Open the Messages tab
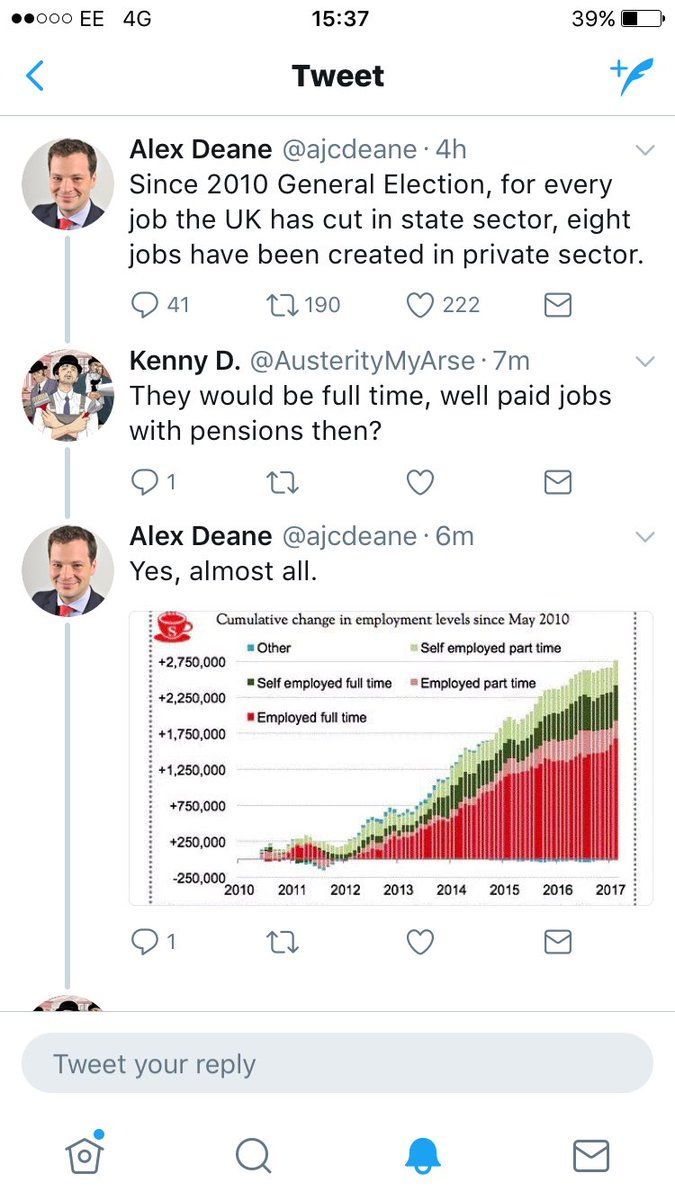675x1200 pixels. pyautogui.click(x=590, y=1156)
